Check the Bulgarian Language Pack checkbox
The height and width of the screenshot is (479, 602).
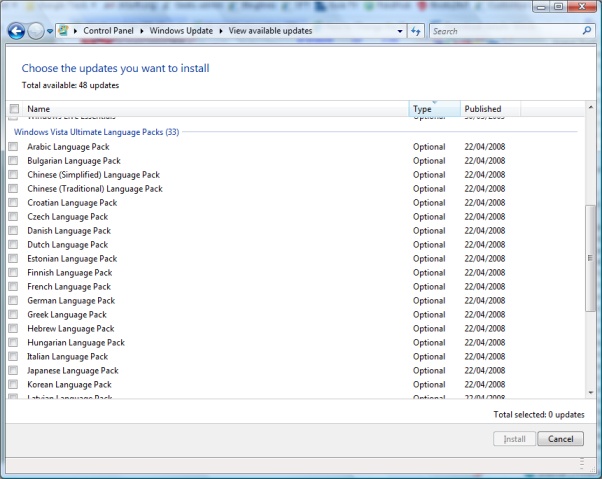point(13,160)
